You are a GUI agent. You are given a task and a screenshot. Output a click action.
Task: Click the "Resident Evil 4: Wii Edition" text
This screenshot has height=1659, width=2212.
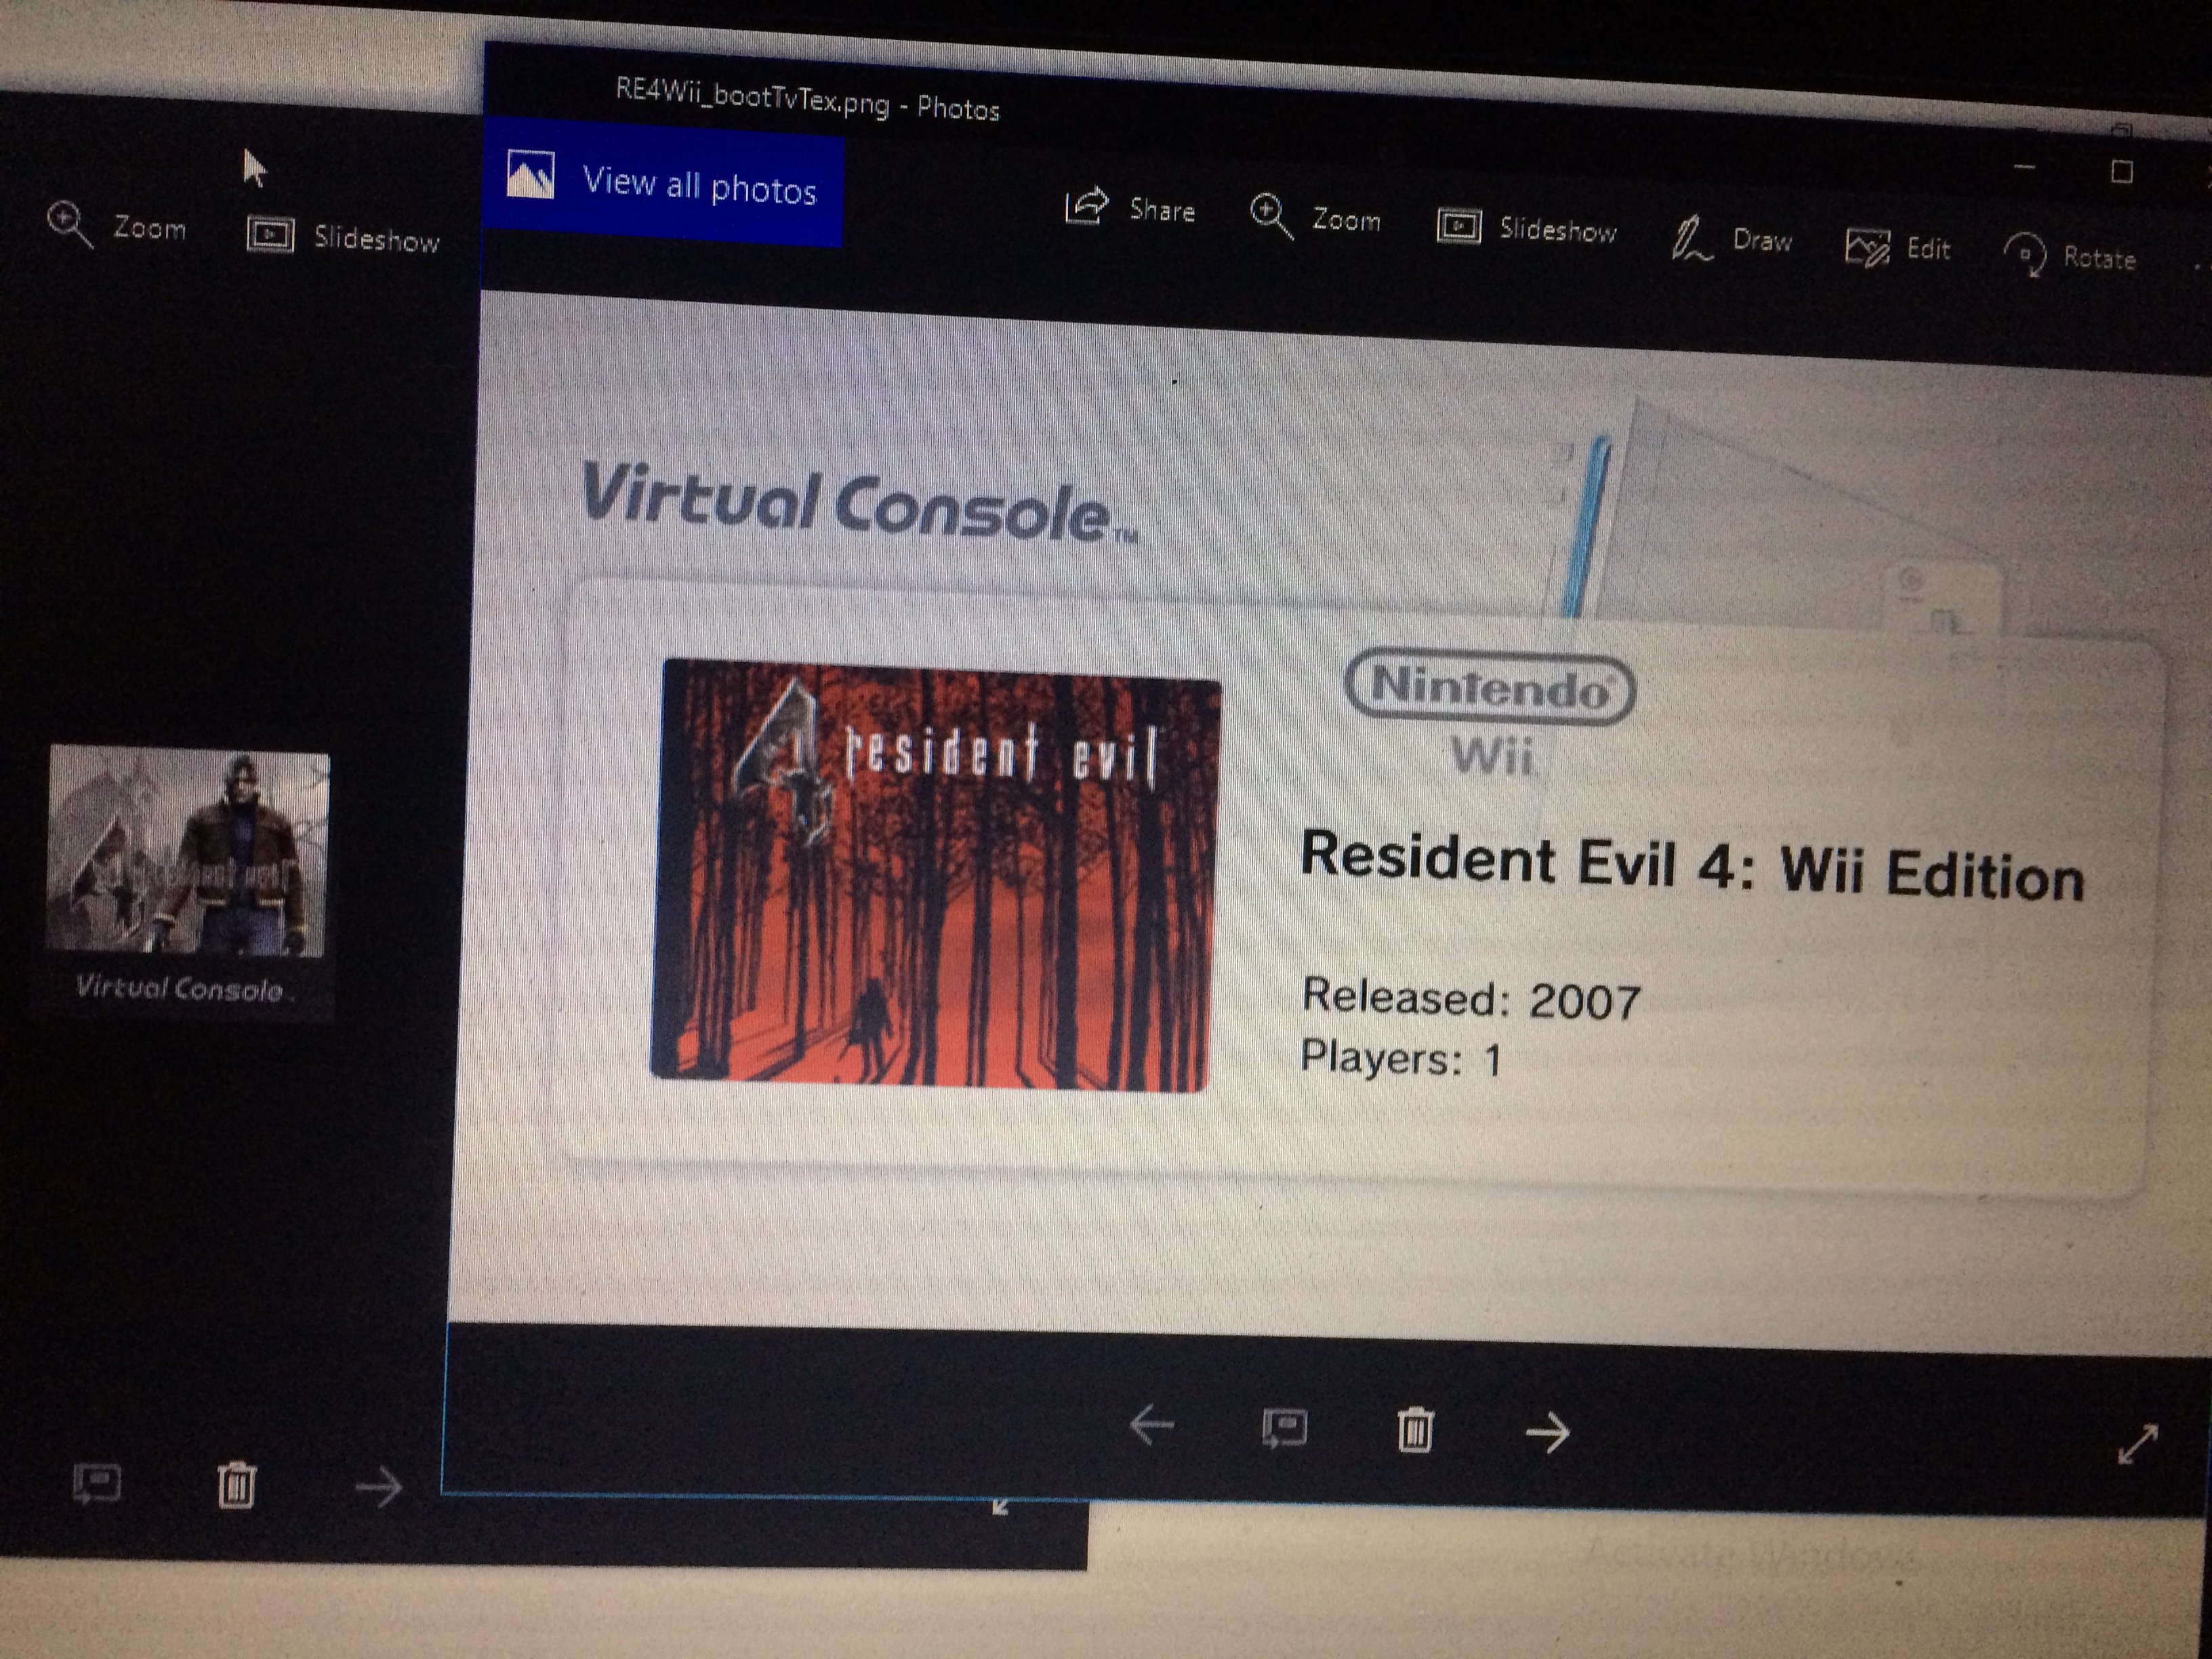(1692, 866)
